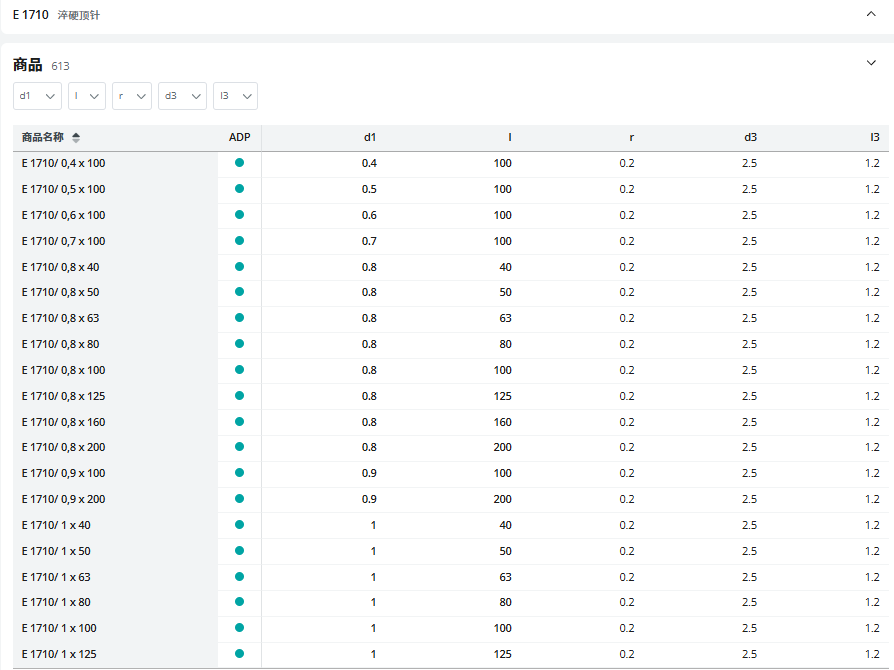The height and width of the screenshot is (670, 894).
Task: Select product E 1710/ 0,8 x 100
Action: tap(63, 370)
